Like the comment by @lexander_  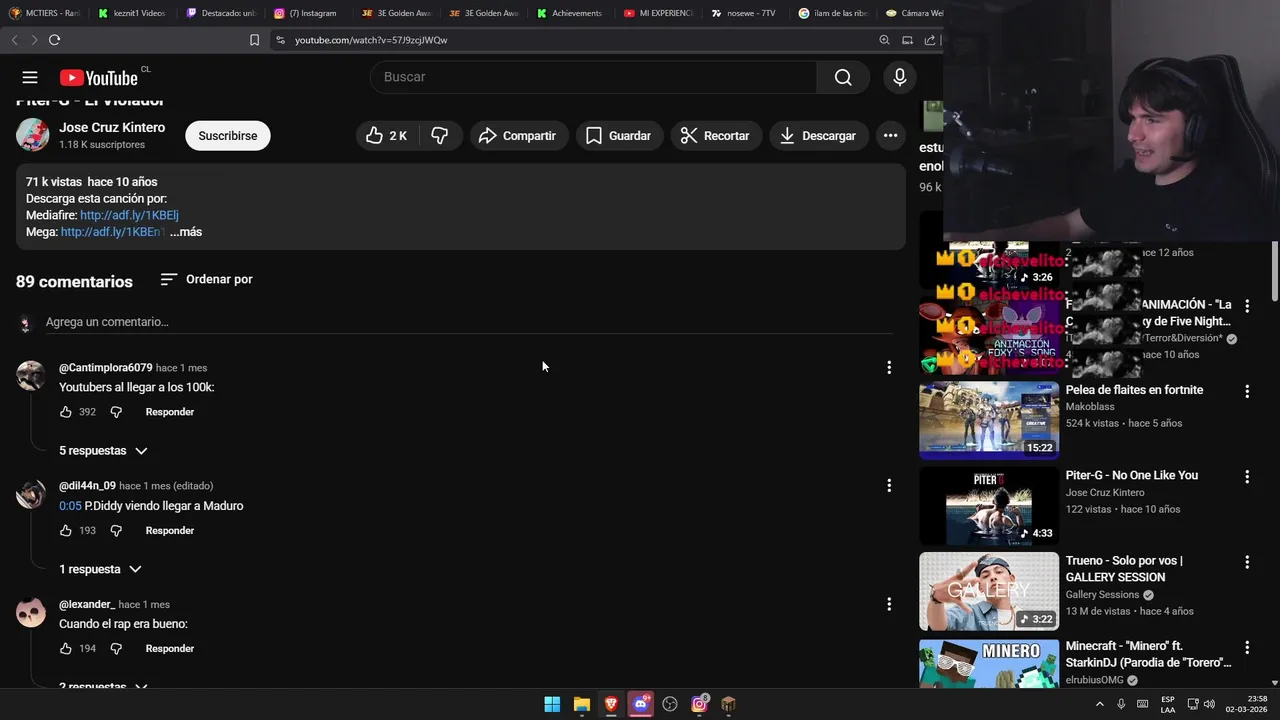pos(66,649)
